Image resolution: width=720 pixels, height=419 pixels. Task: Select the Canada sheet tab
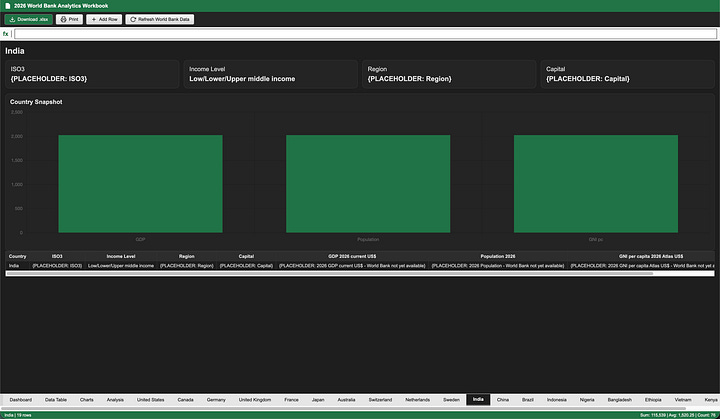[x=186, y=400]
